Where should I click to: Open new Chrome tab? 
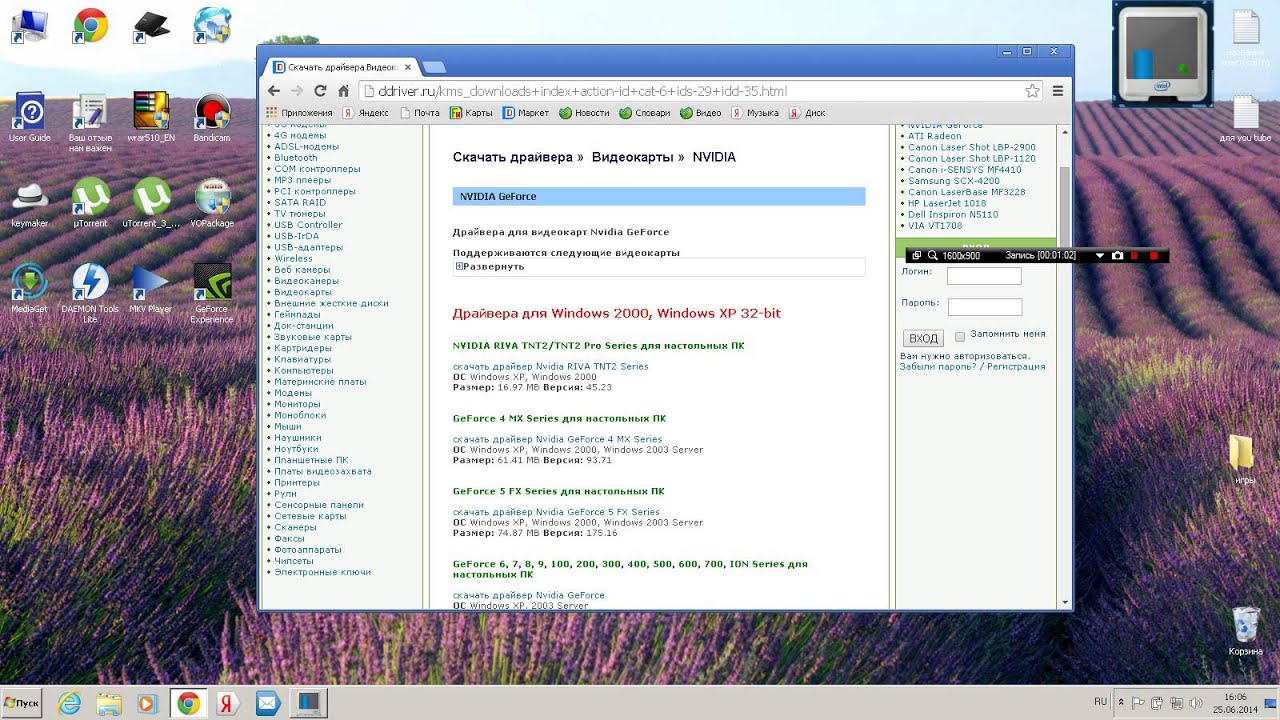(433, 67)
